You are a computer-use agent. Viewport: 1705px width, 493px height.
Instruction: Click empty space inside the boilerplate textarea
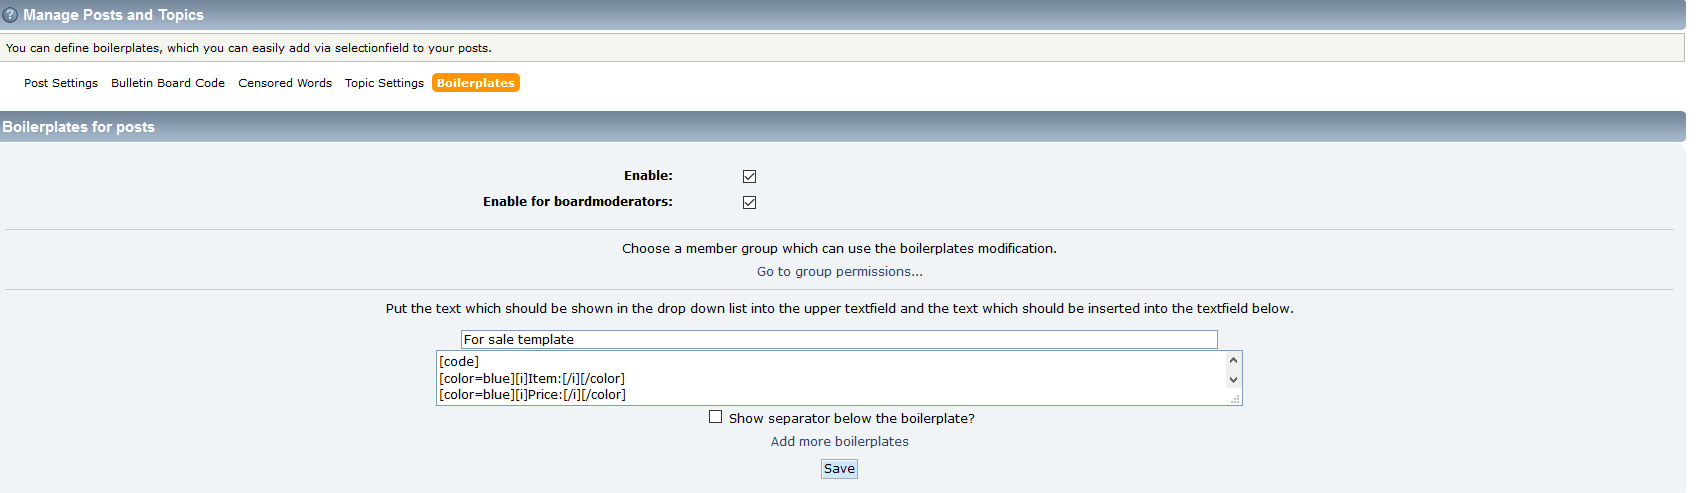tap(900, 378)
